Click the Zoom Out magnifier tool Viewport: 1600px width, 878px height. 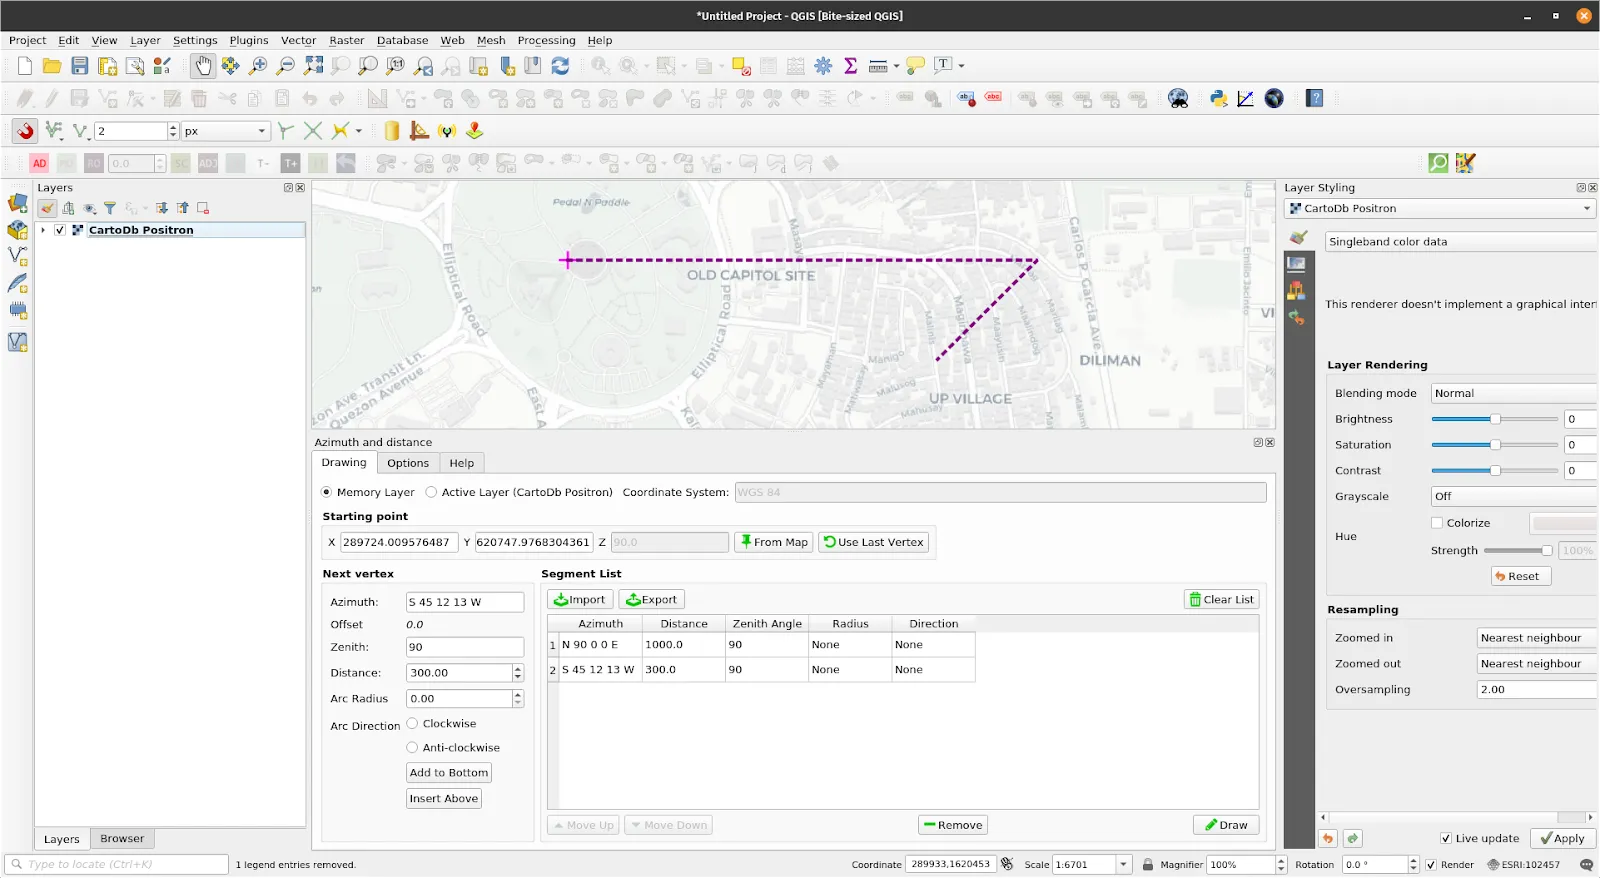[286, 66]
